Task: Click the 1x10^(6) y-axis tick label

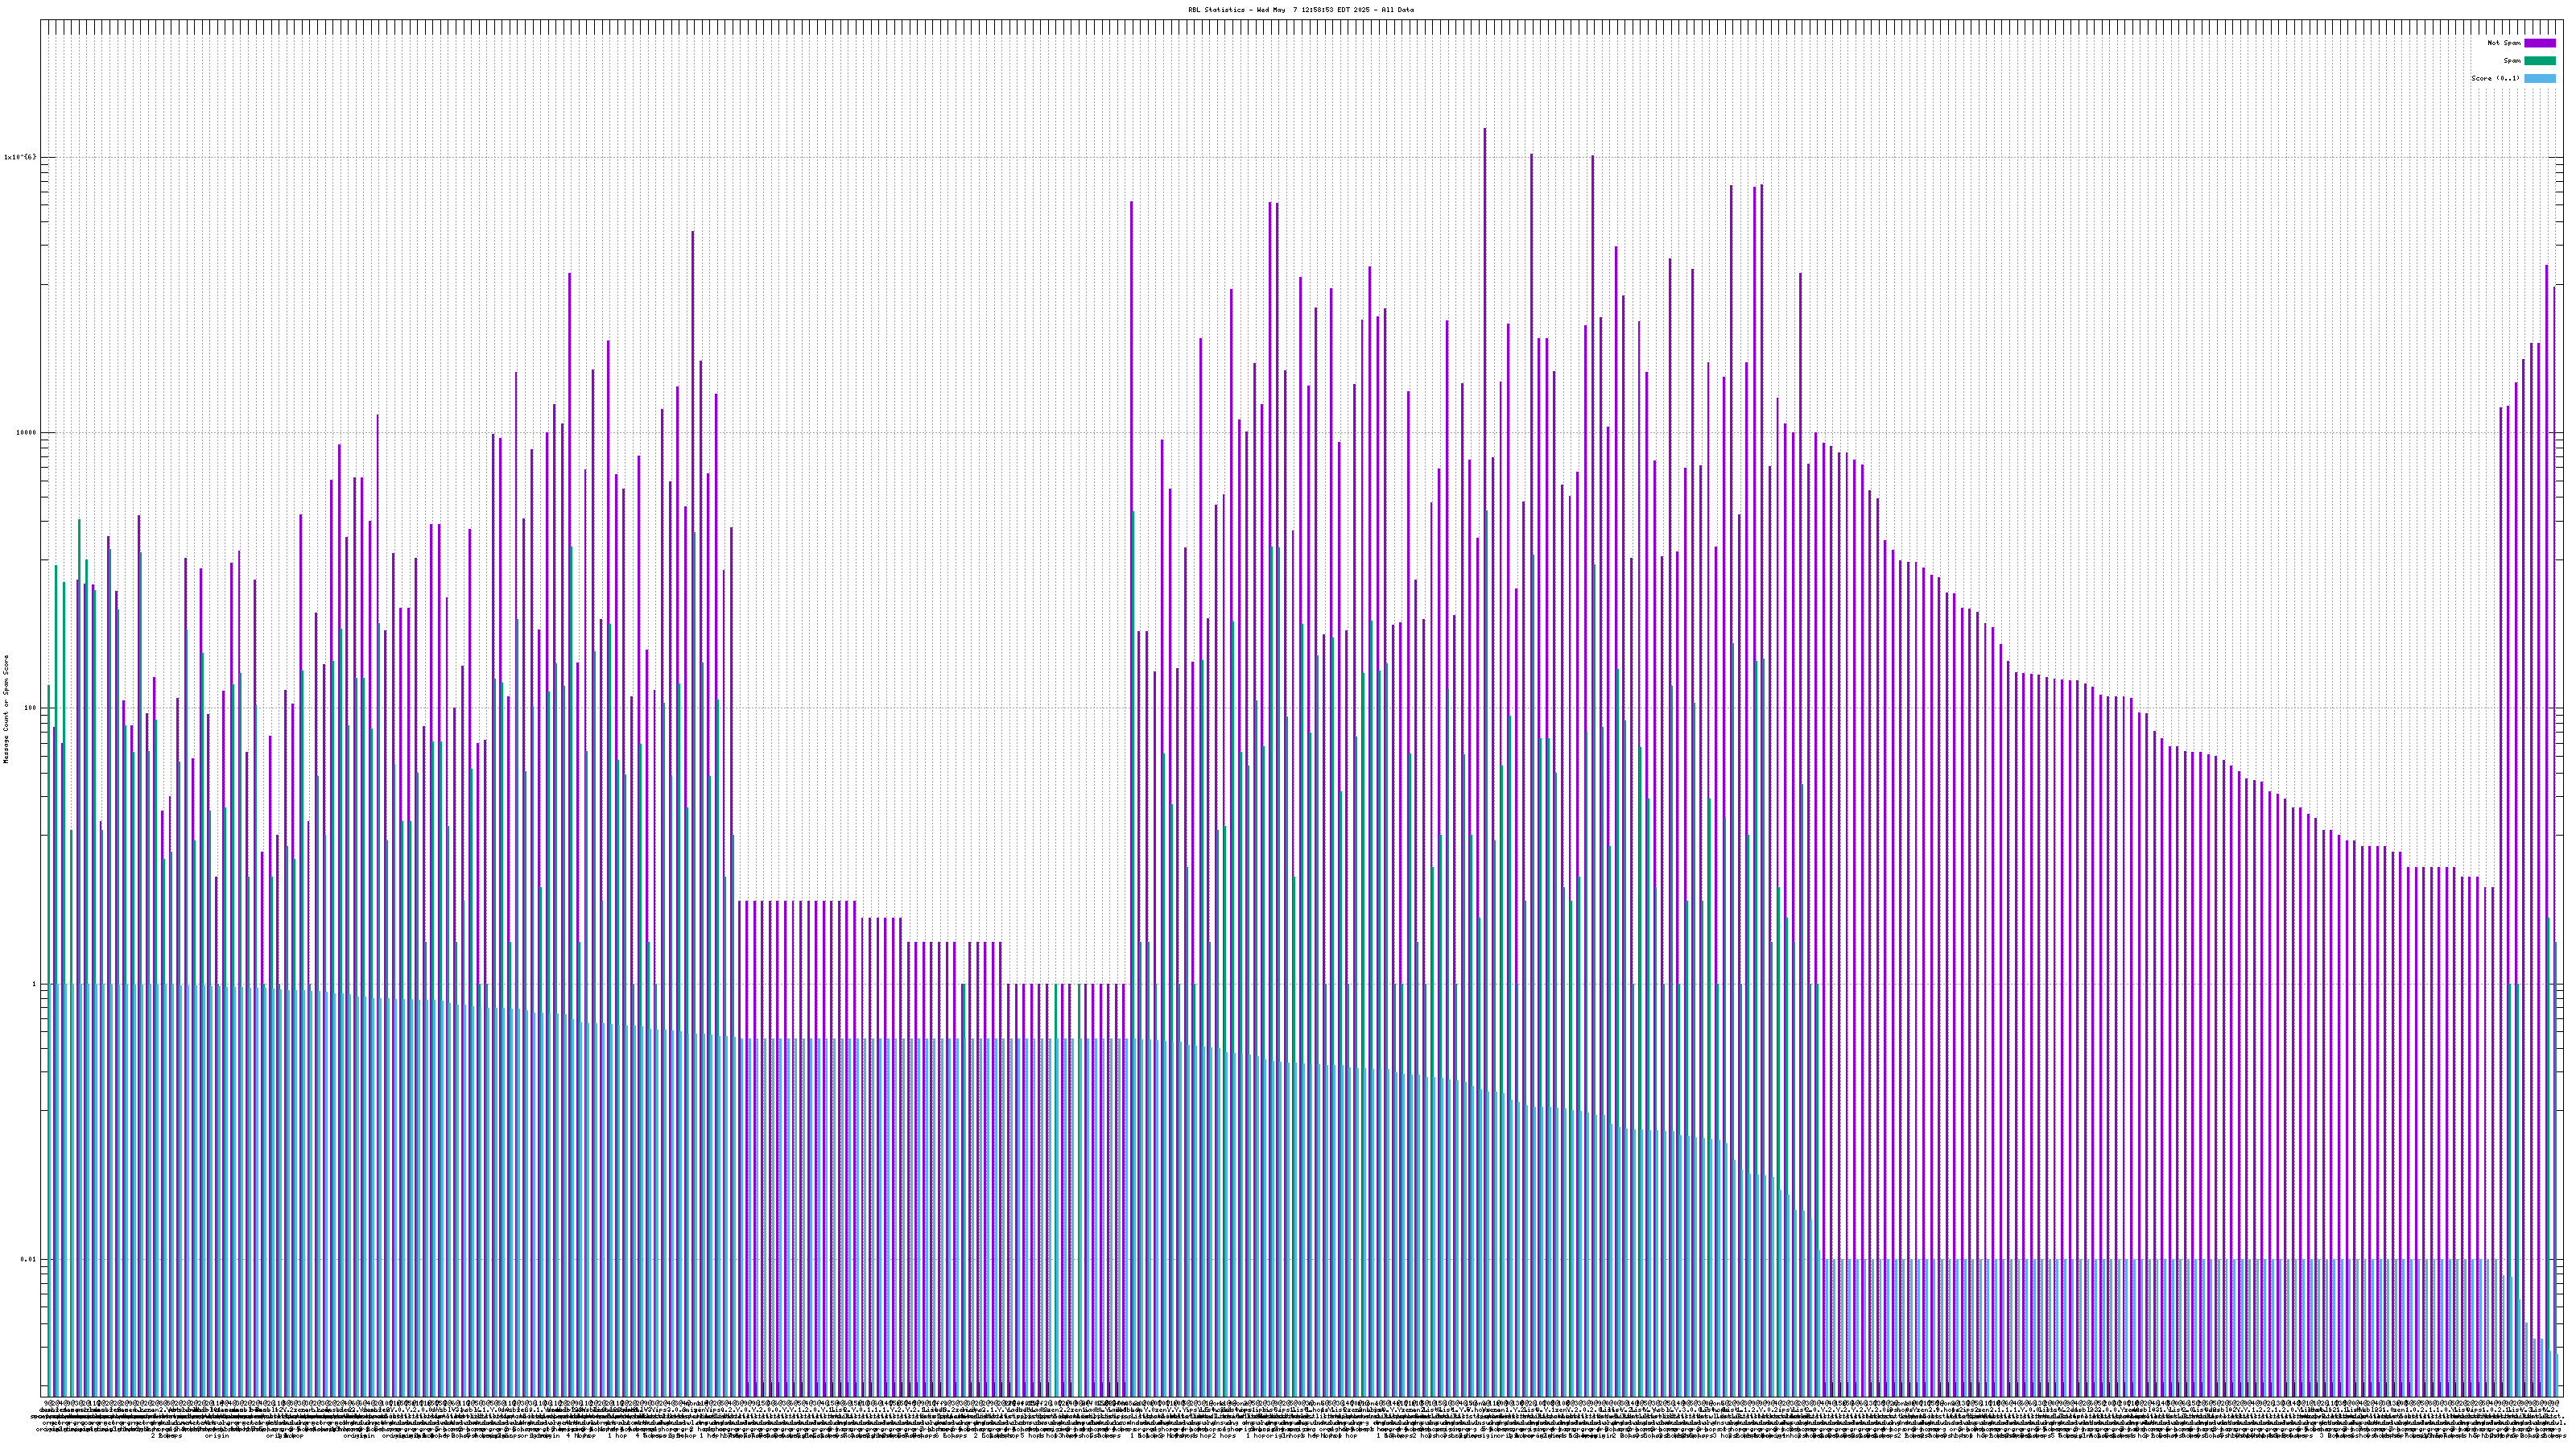Action: click(x=20, y=157)
